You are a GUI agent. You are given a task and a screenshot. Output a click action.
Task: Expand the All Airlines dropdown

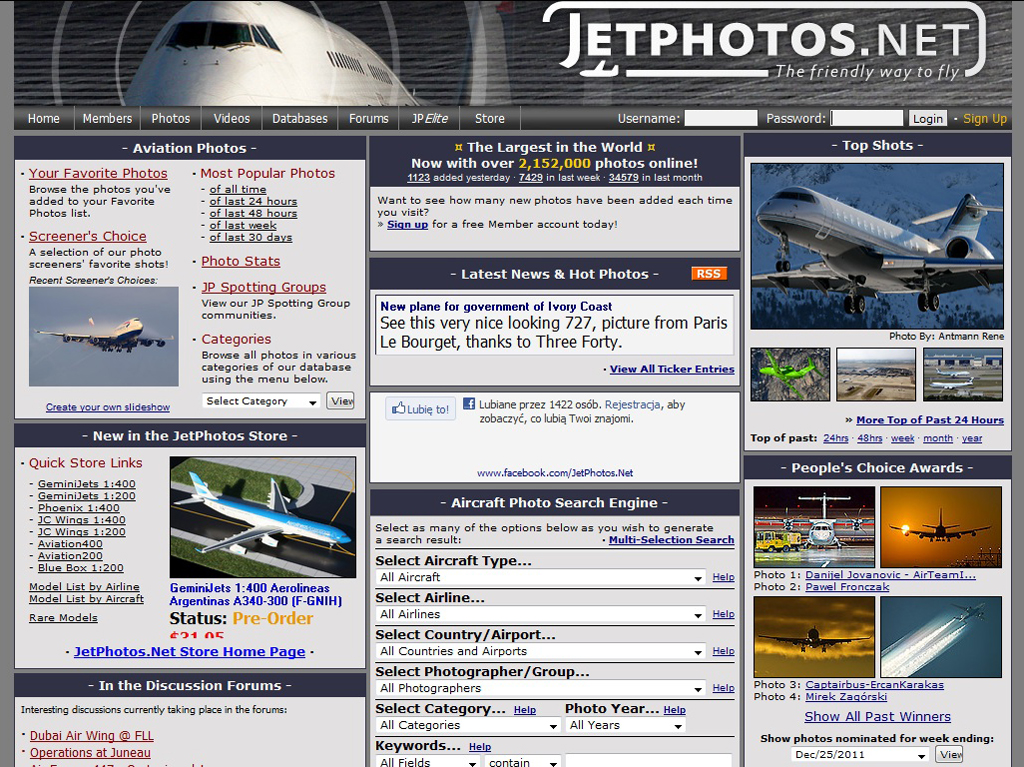(x=541, y=615)
